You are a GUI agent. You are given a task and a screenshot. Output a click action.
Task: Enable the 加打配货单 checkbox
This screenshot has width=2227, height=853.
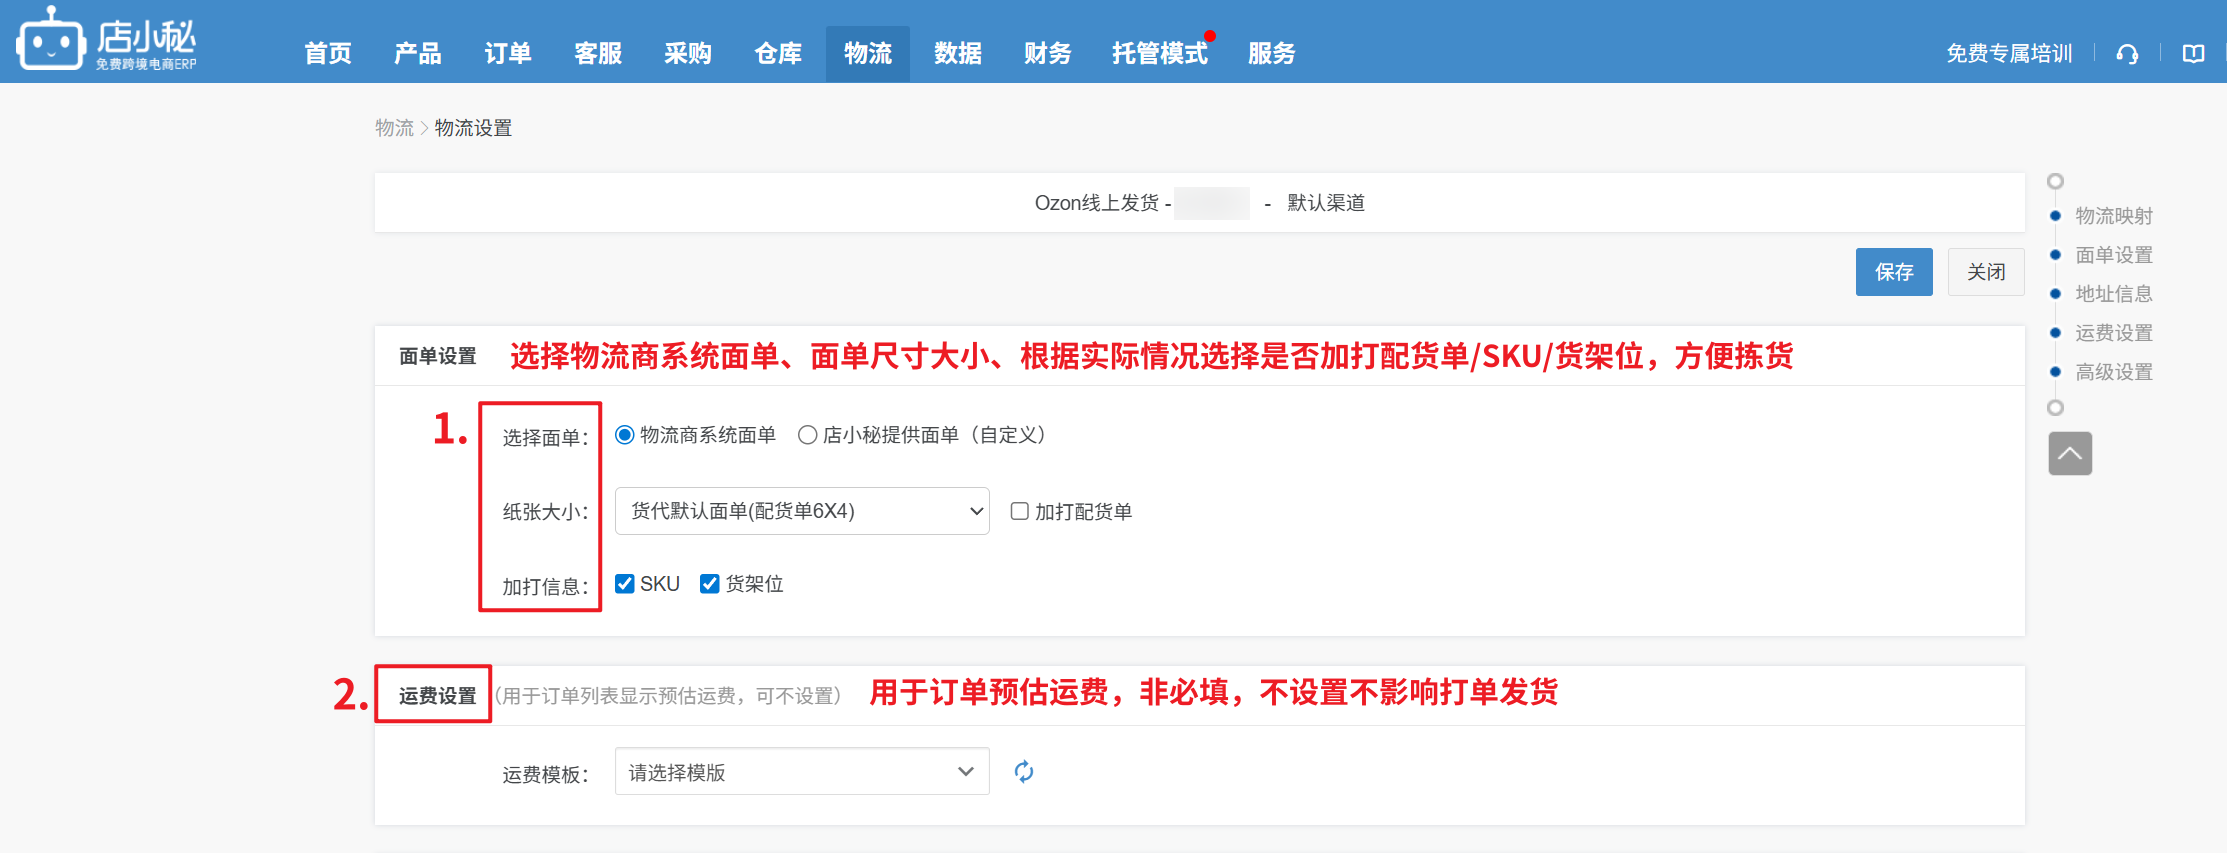pyautogui.click(x=1019, y=511)
